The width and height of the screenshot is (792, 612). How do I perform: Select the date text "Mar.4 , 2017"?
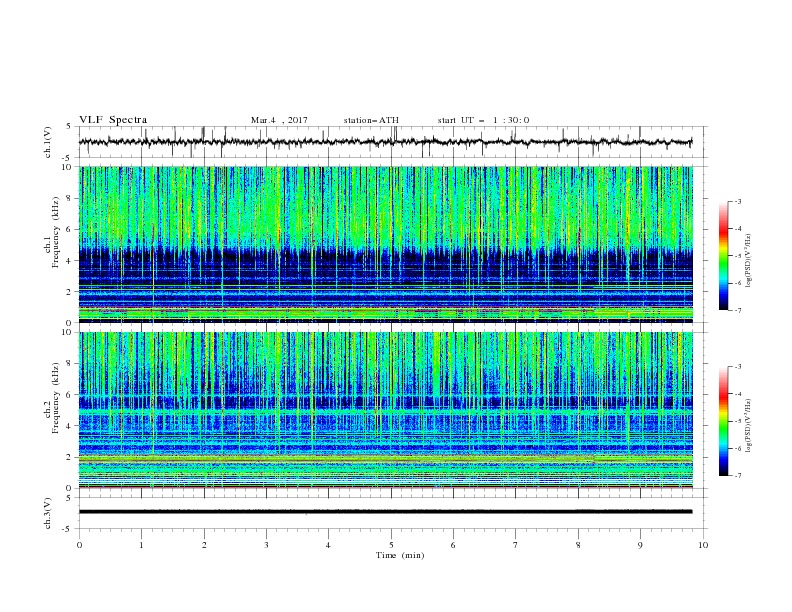(279, 120)
